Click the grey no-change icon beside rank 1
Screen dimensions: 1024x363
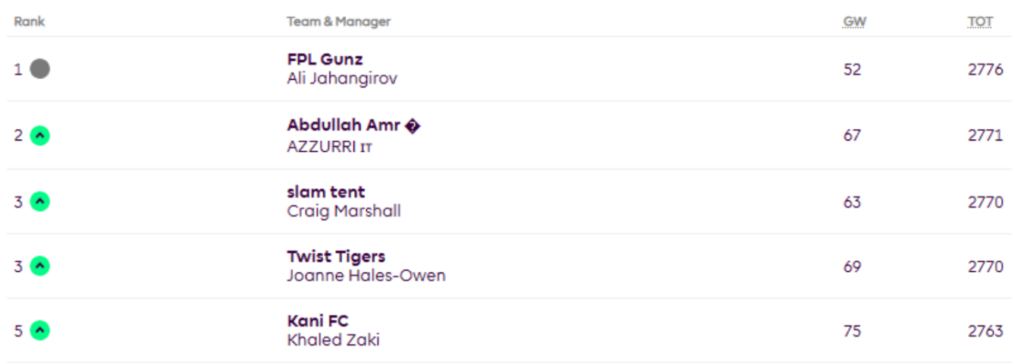tap(40, 69)
